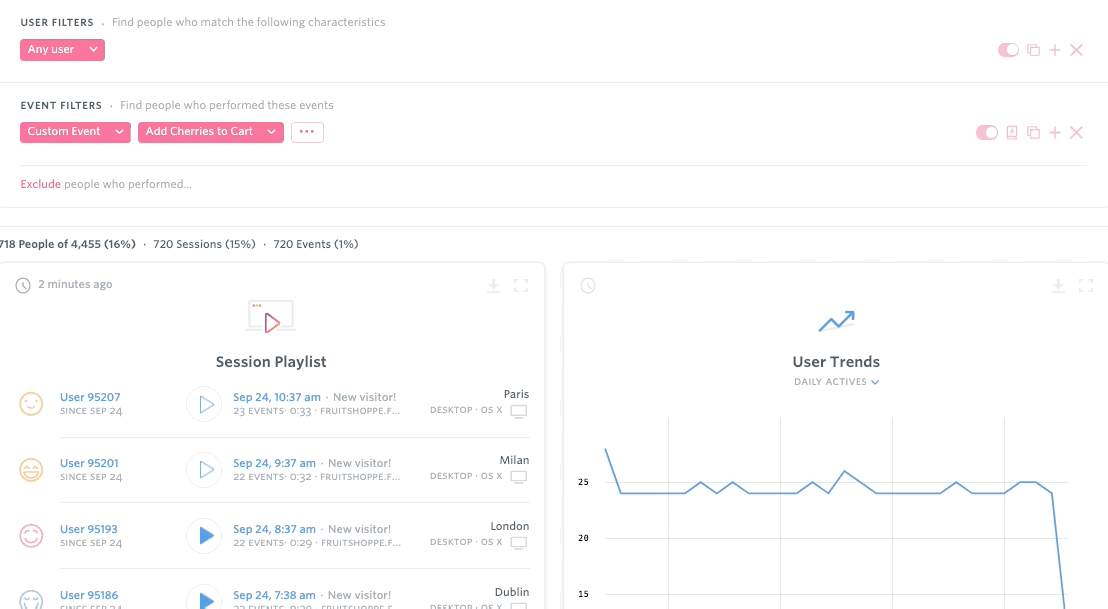Open the Daily Actives selector
The width and height of the screenshot is (1108, 609).
click(x=836, y=382)
